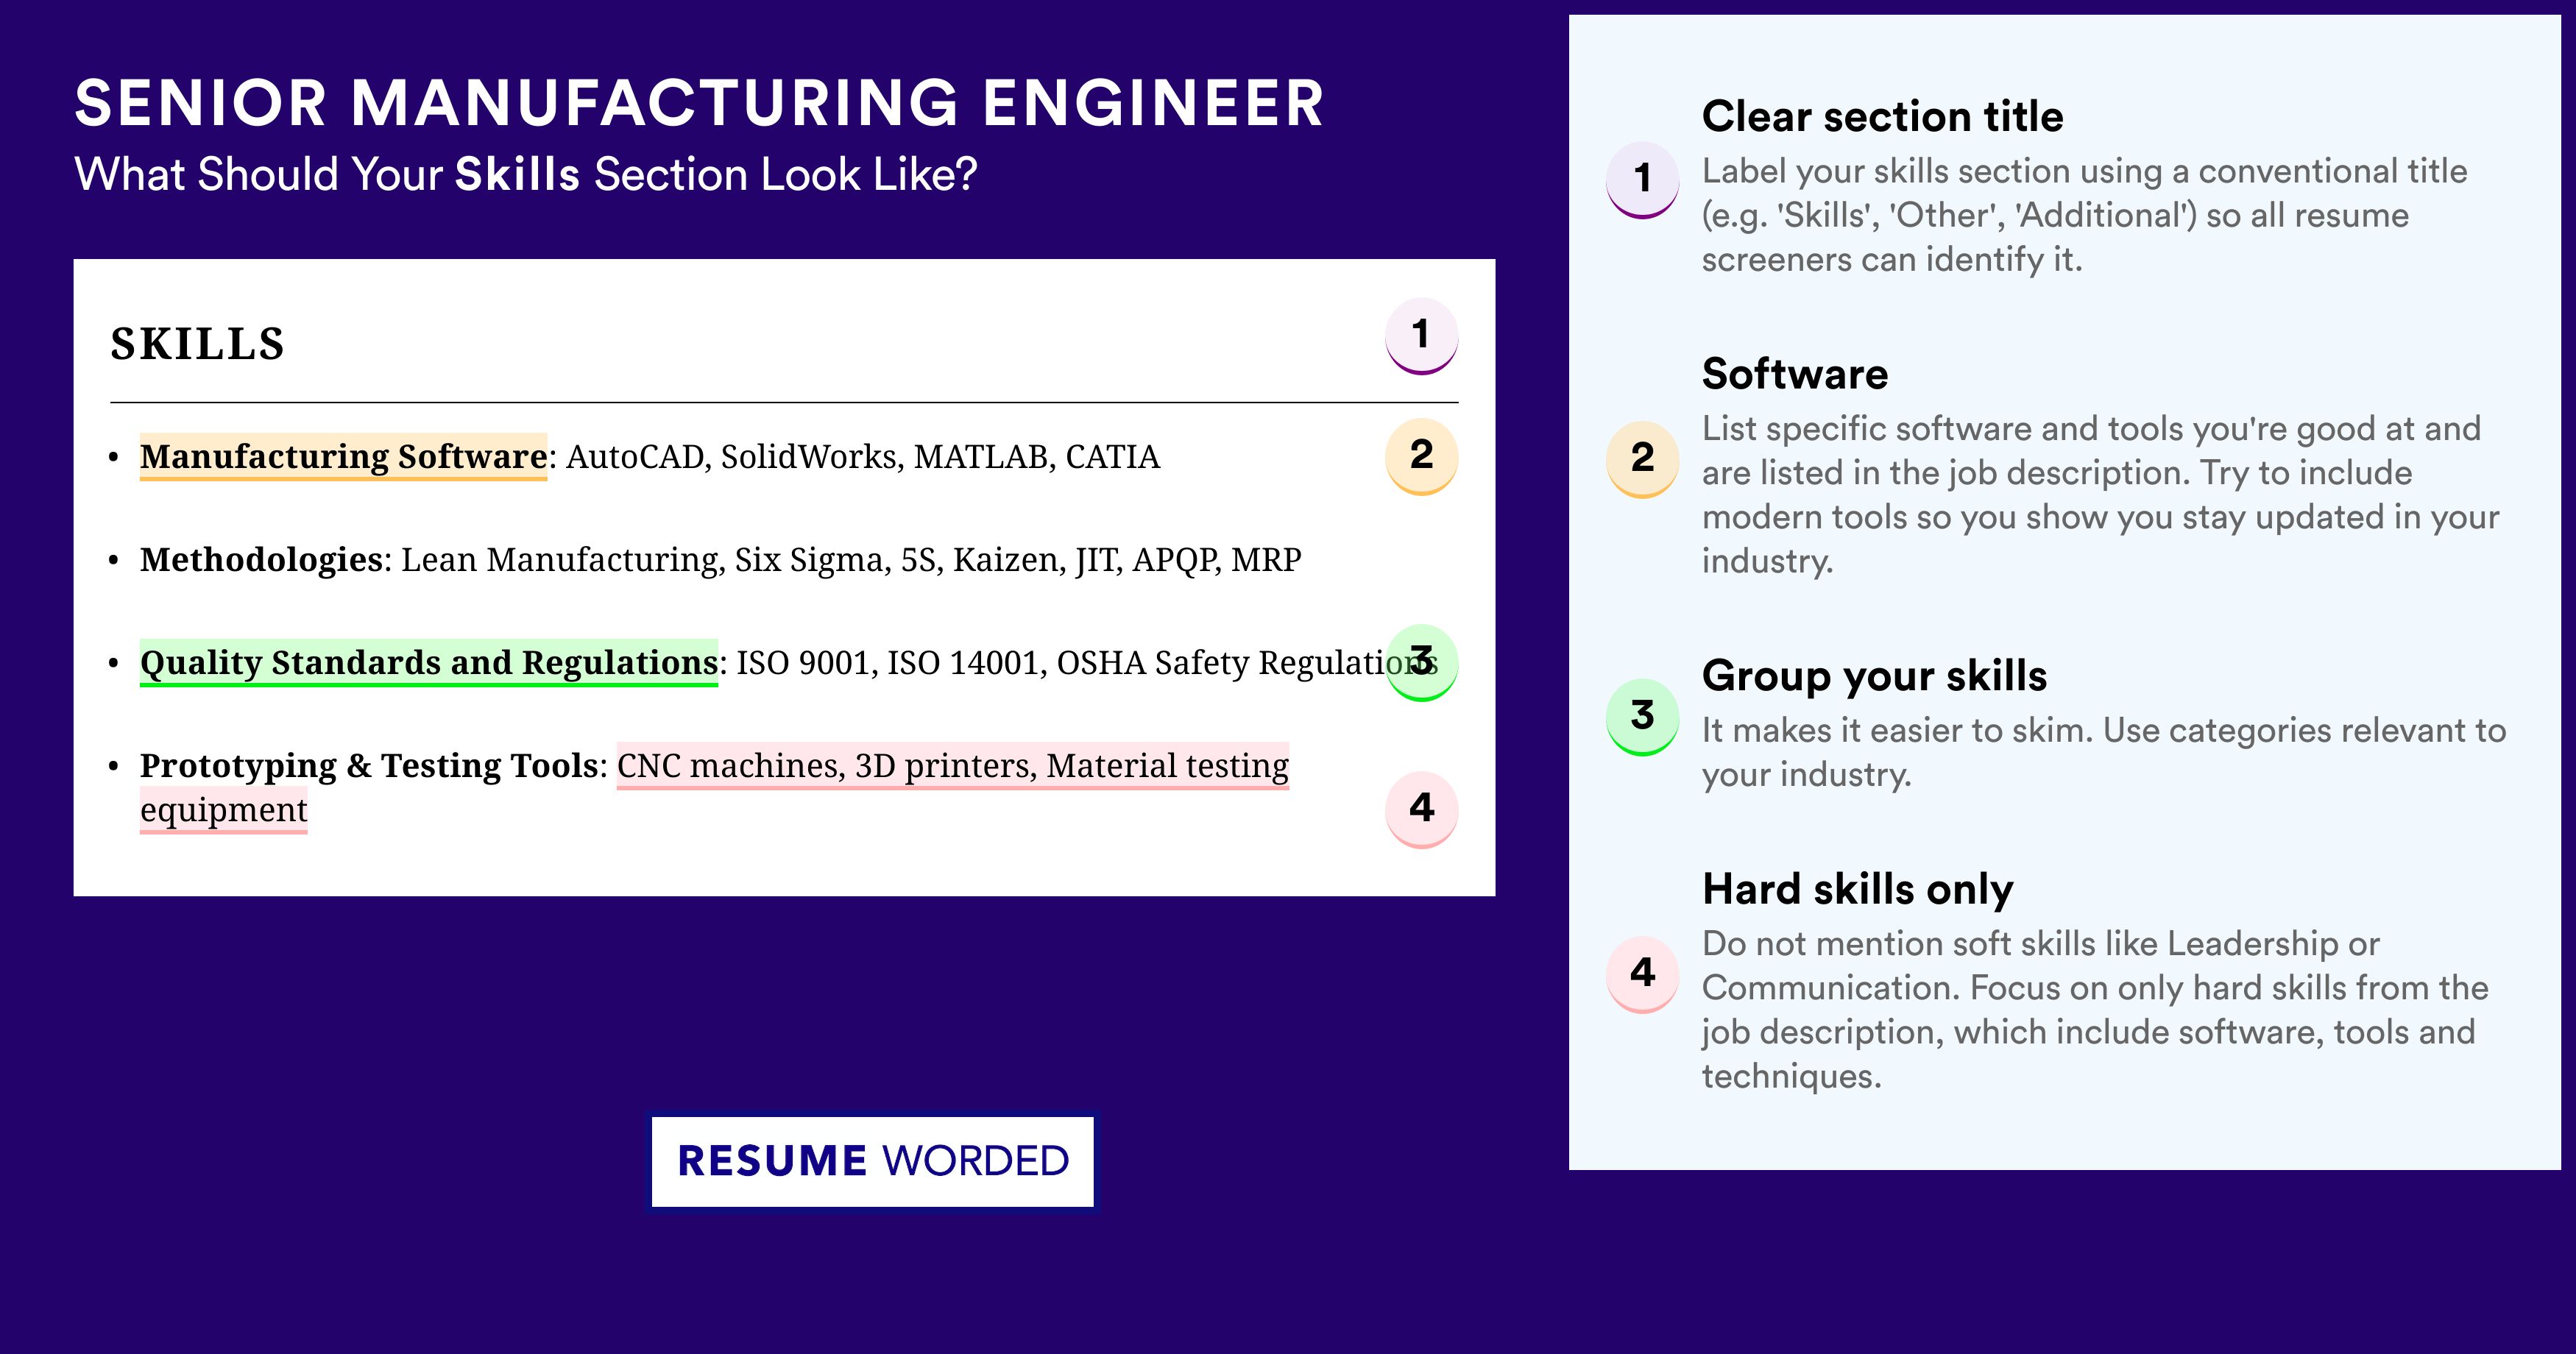Click the SKILLS section heading

pos(198,344)
